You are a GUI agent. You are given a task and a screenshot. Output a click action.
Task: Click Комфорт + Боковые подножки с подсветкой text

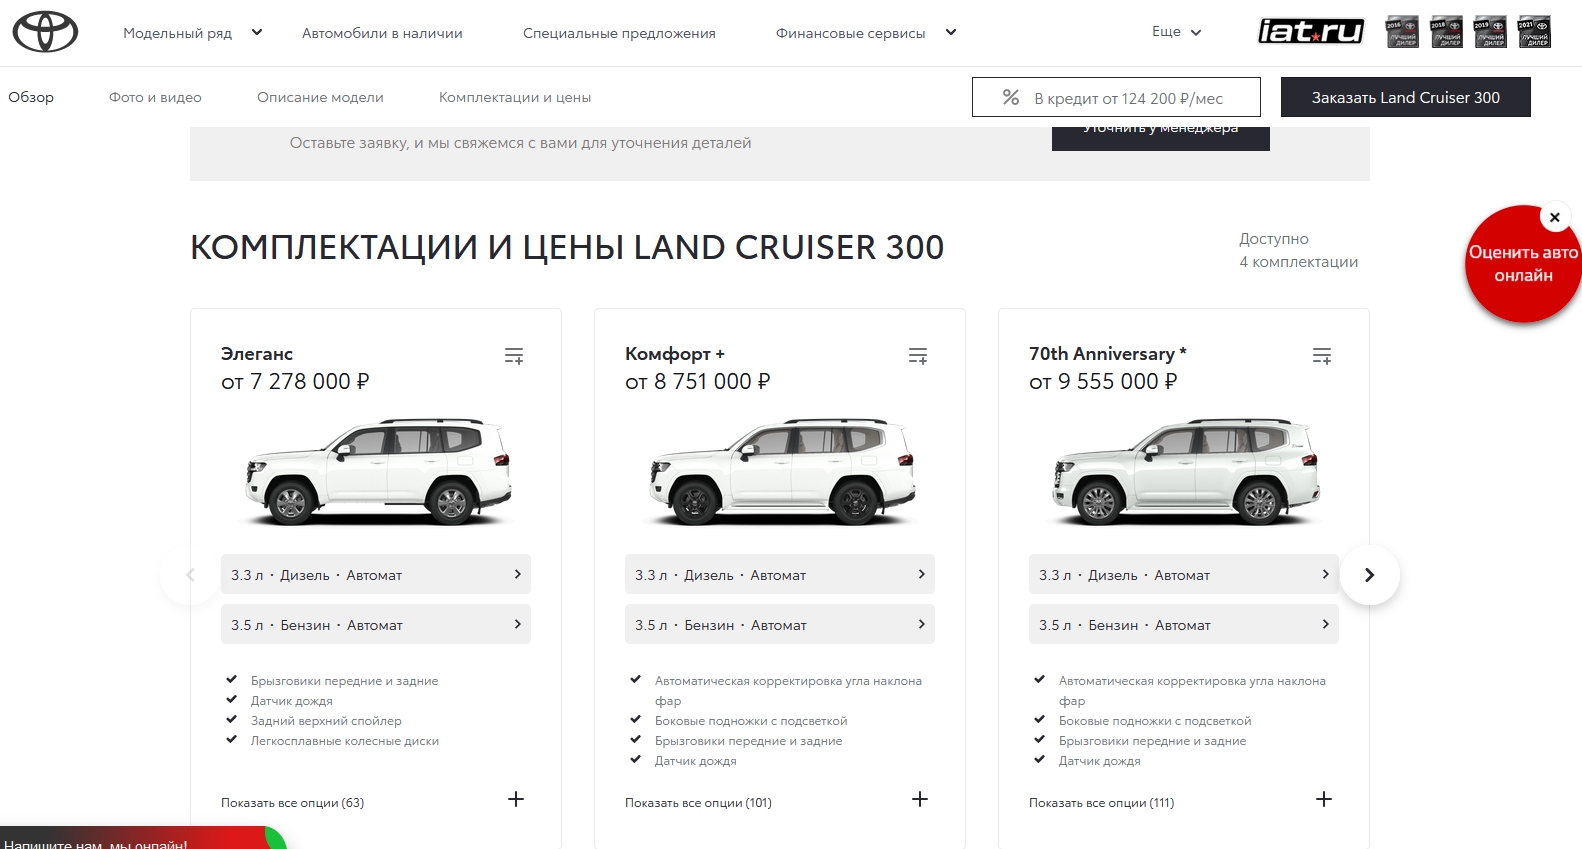point(751,721)
